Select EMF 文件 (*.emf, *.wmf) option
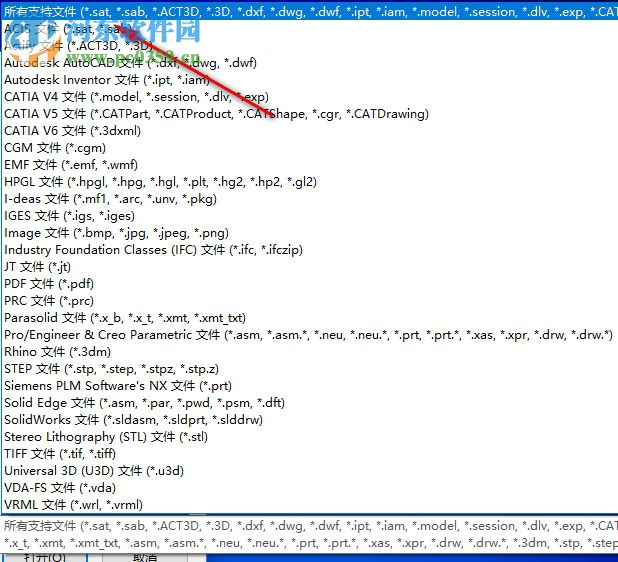 310,165
